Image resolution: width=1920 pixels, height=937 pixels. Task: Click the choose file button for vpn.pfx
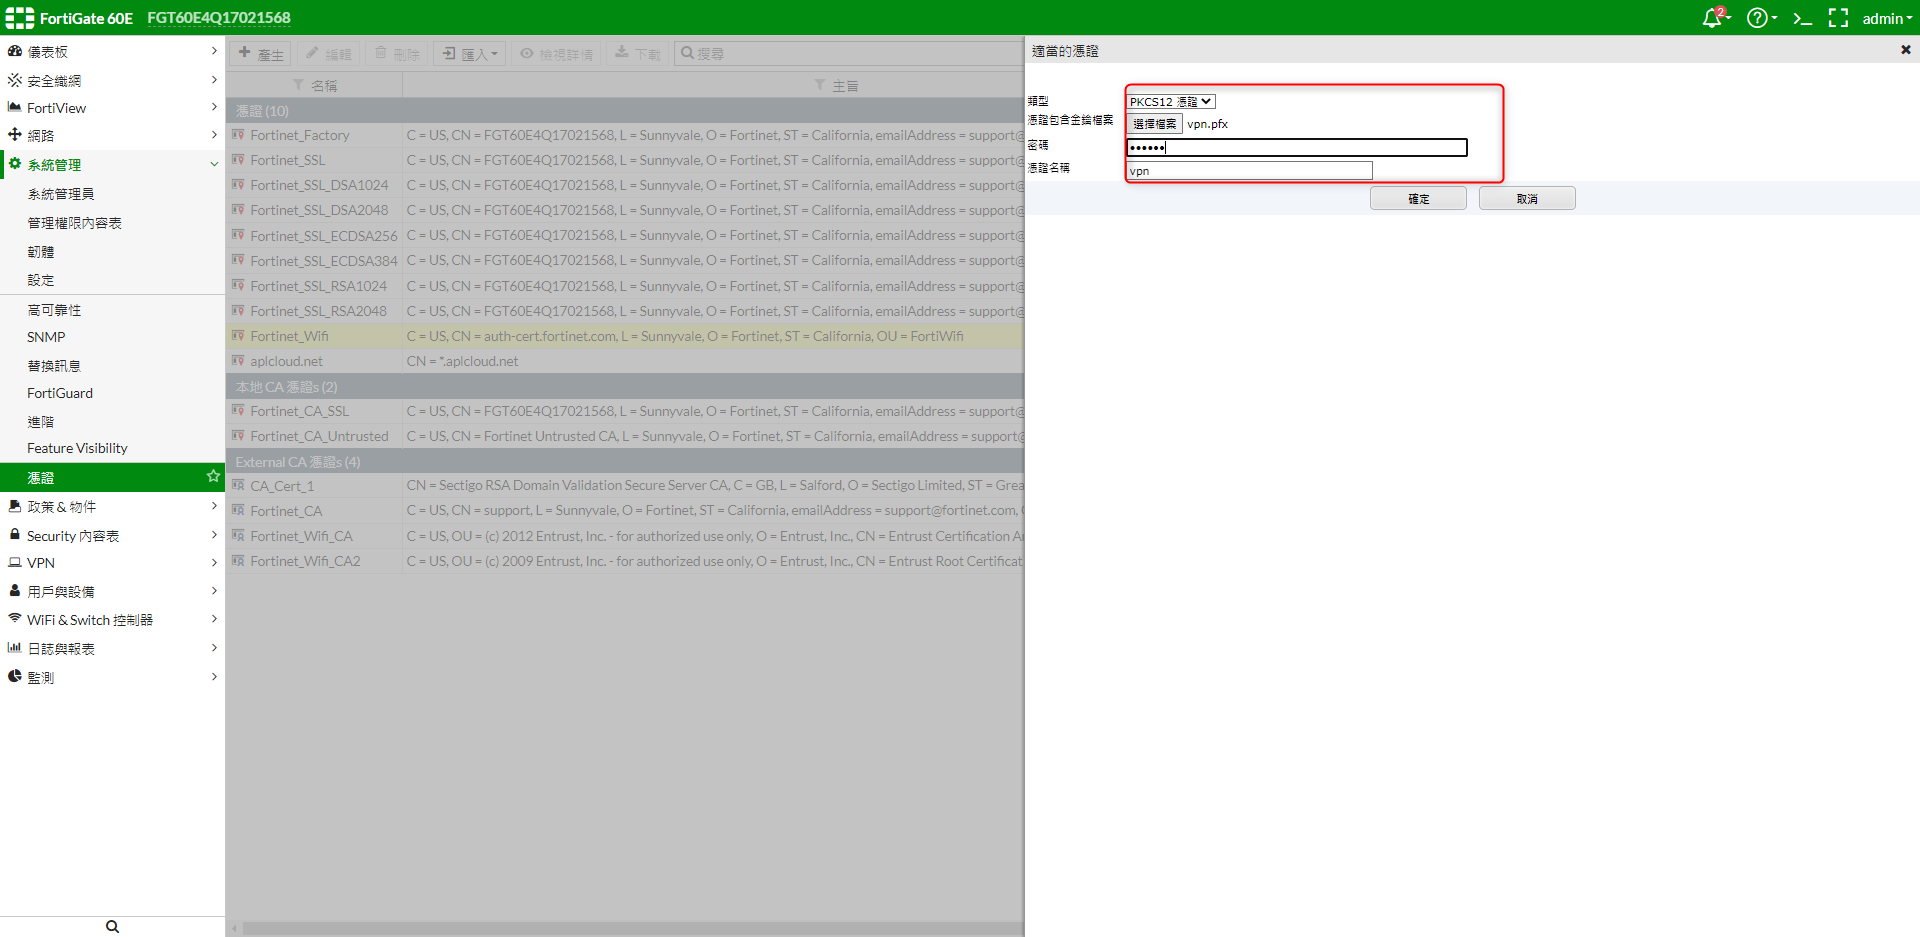tap(1154, 123)
